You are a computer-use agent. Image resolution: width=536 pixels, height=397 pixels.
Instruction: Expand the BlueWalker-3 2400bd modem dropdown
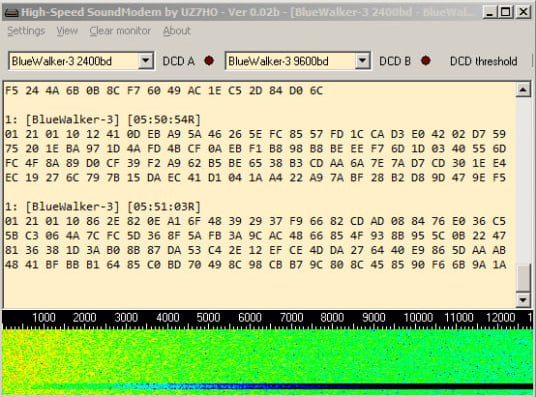click(x=146, y=61)
